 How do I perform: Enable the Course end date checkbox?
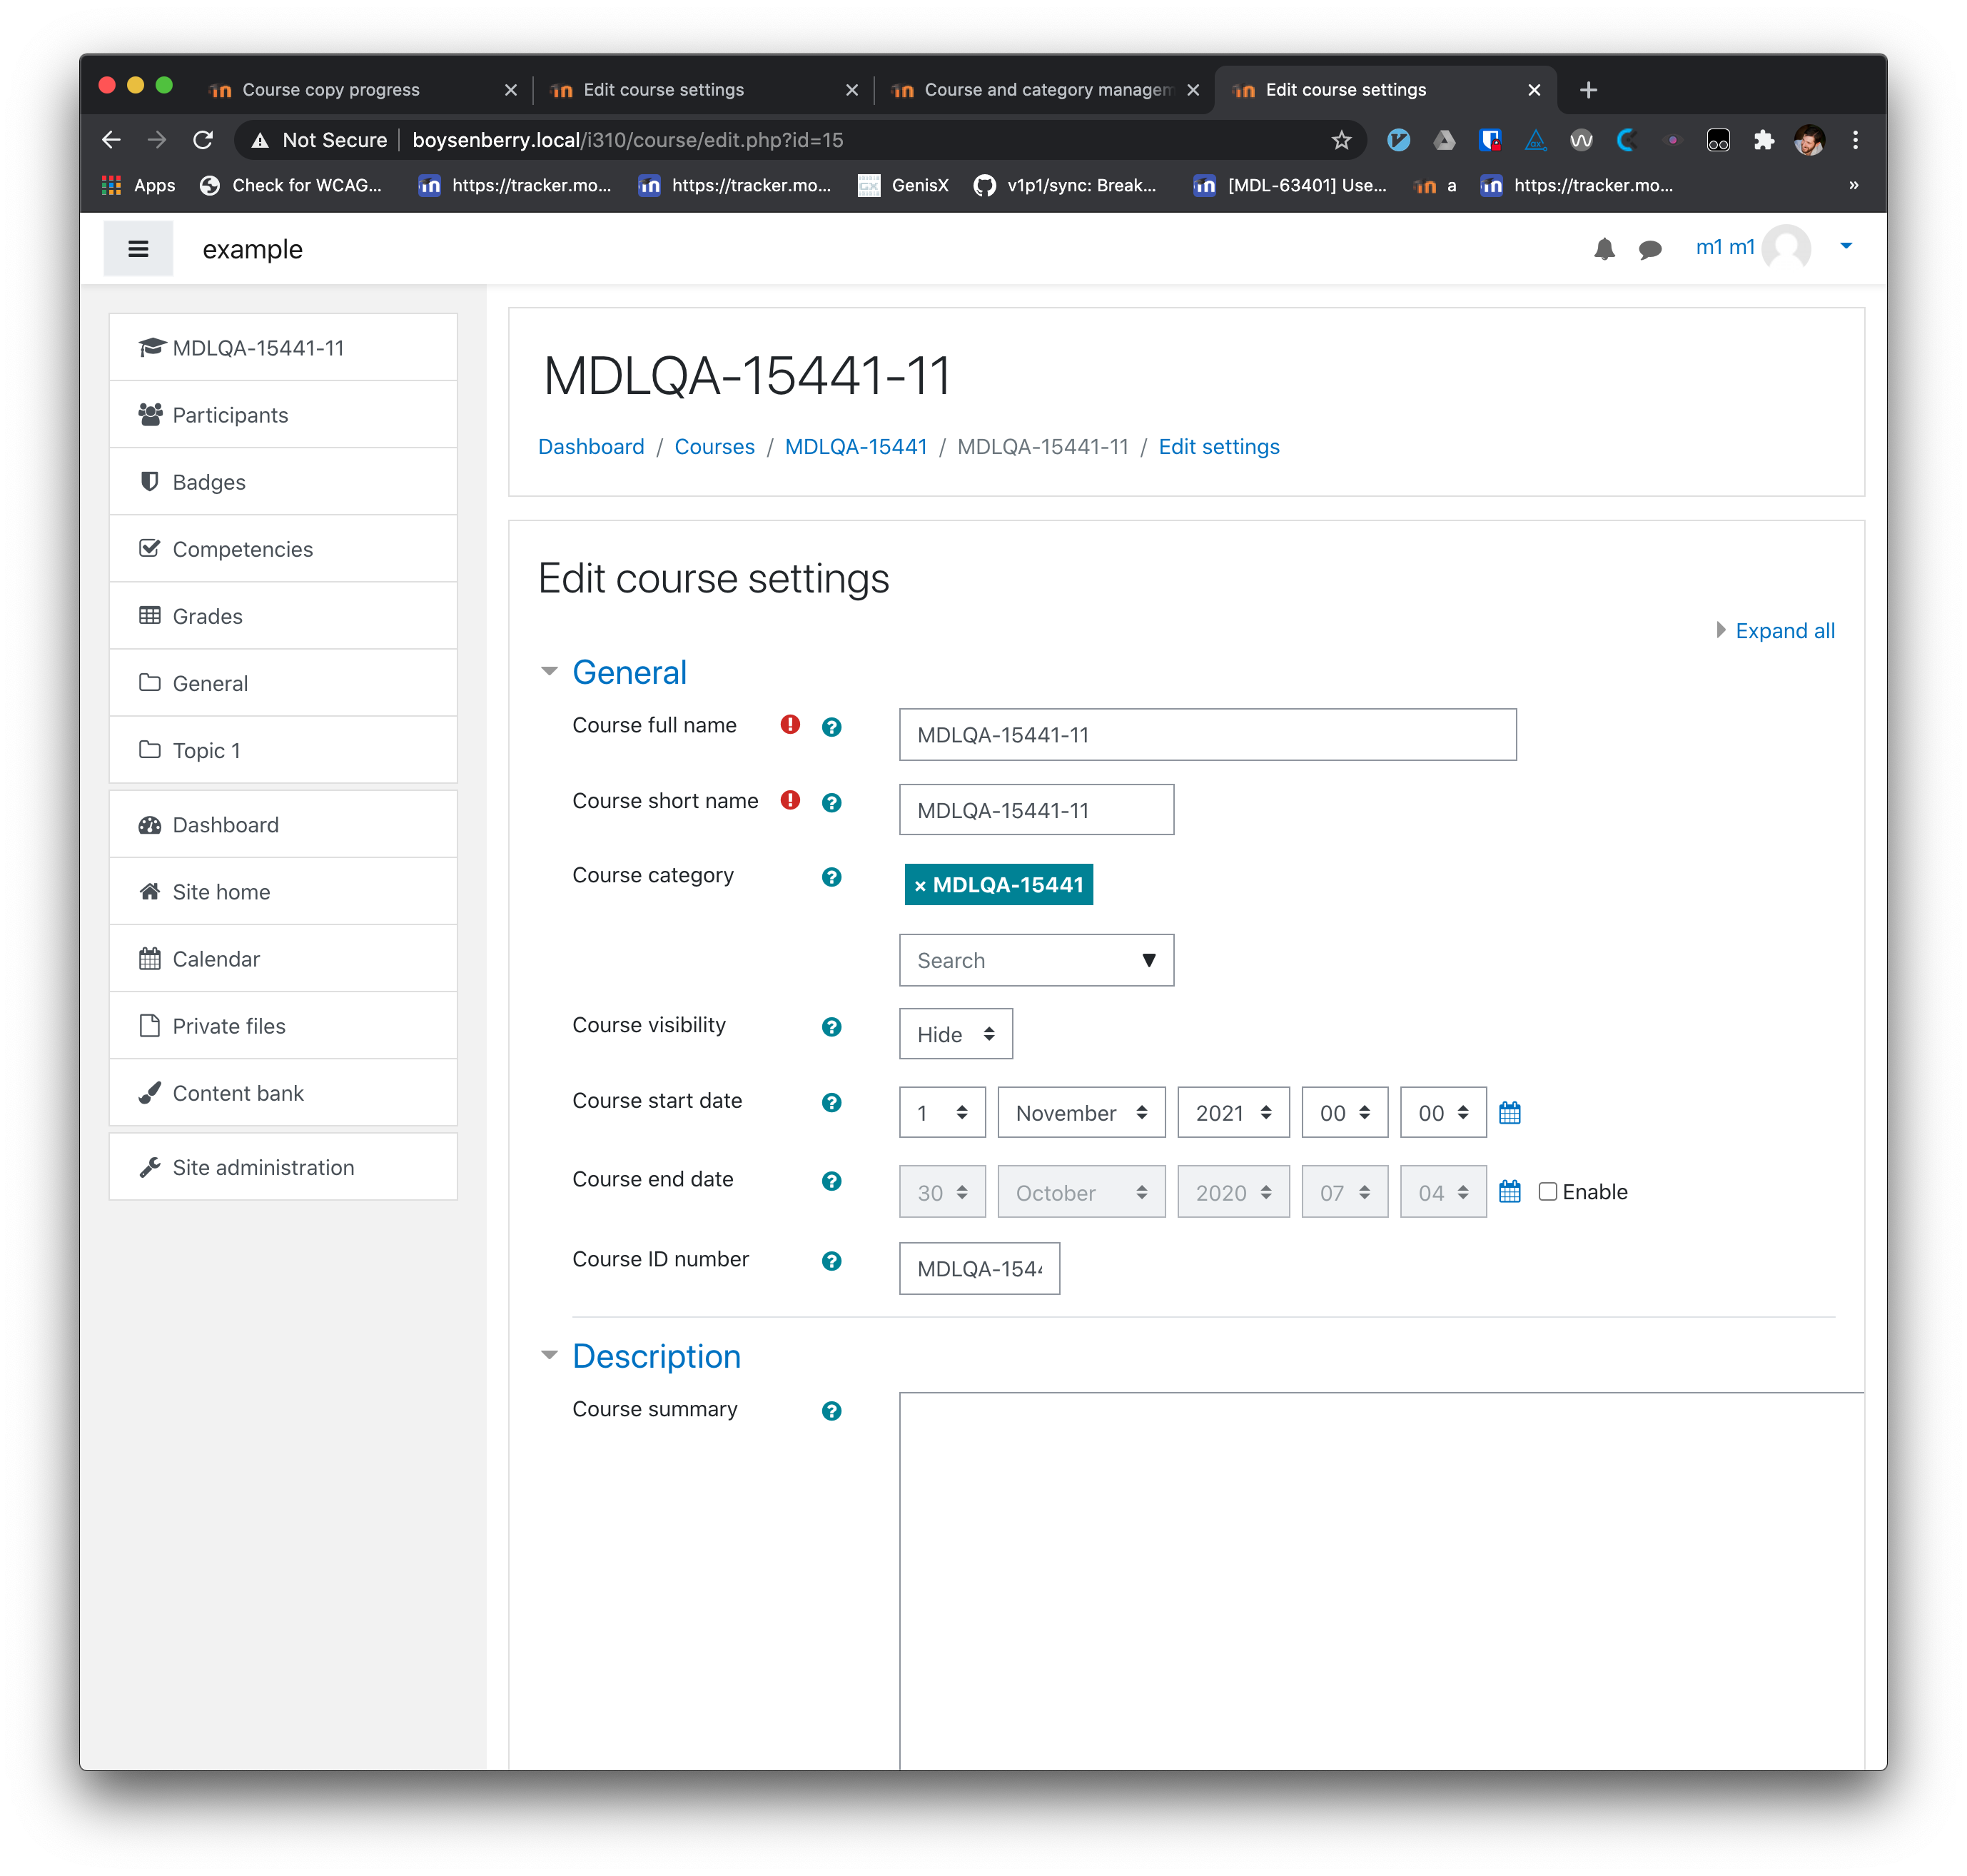1547,1191
